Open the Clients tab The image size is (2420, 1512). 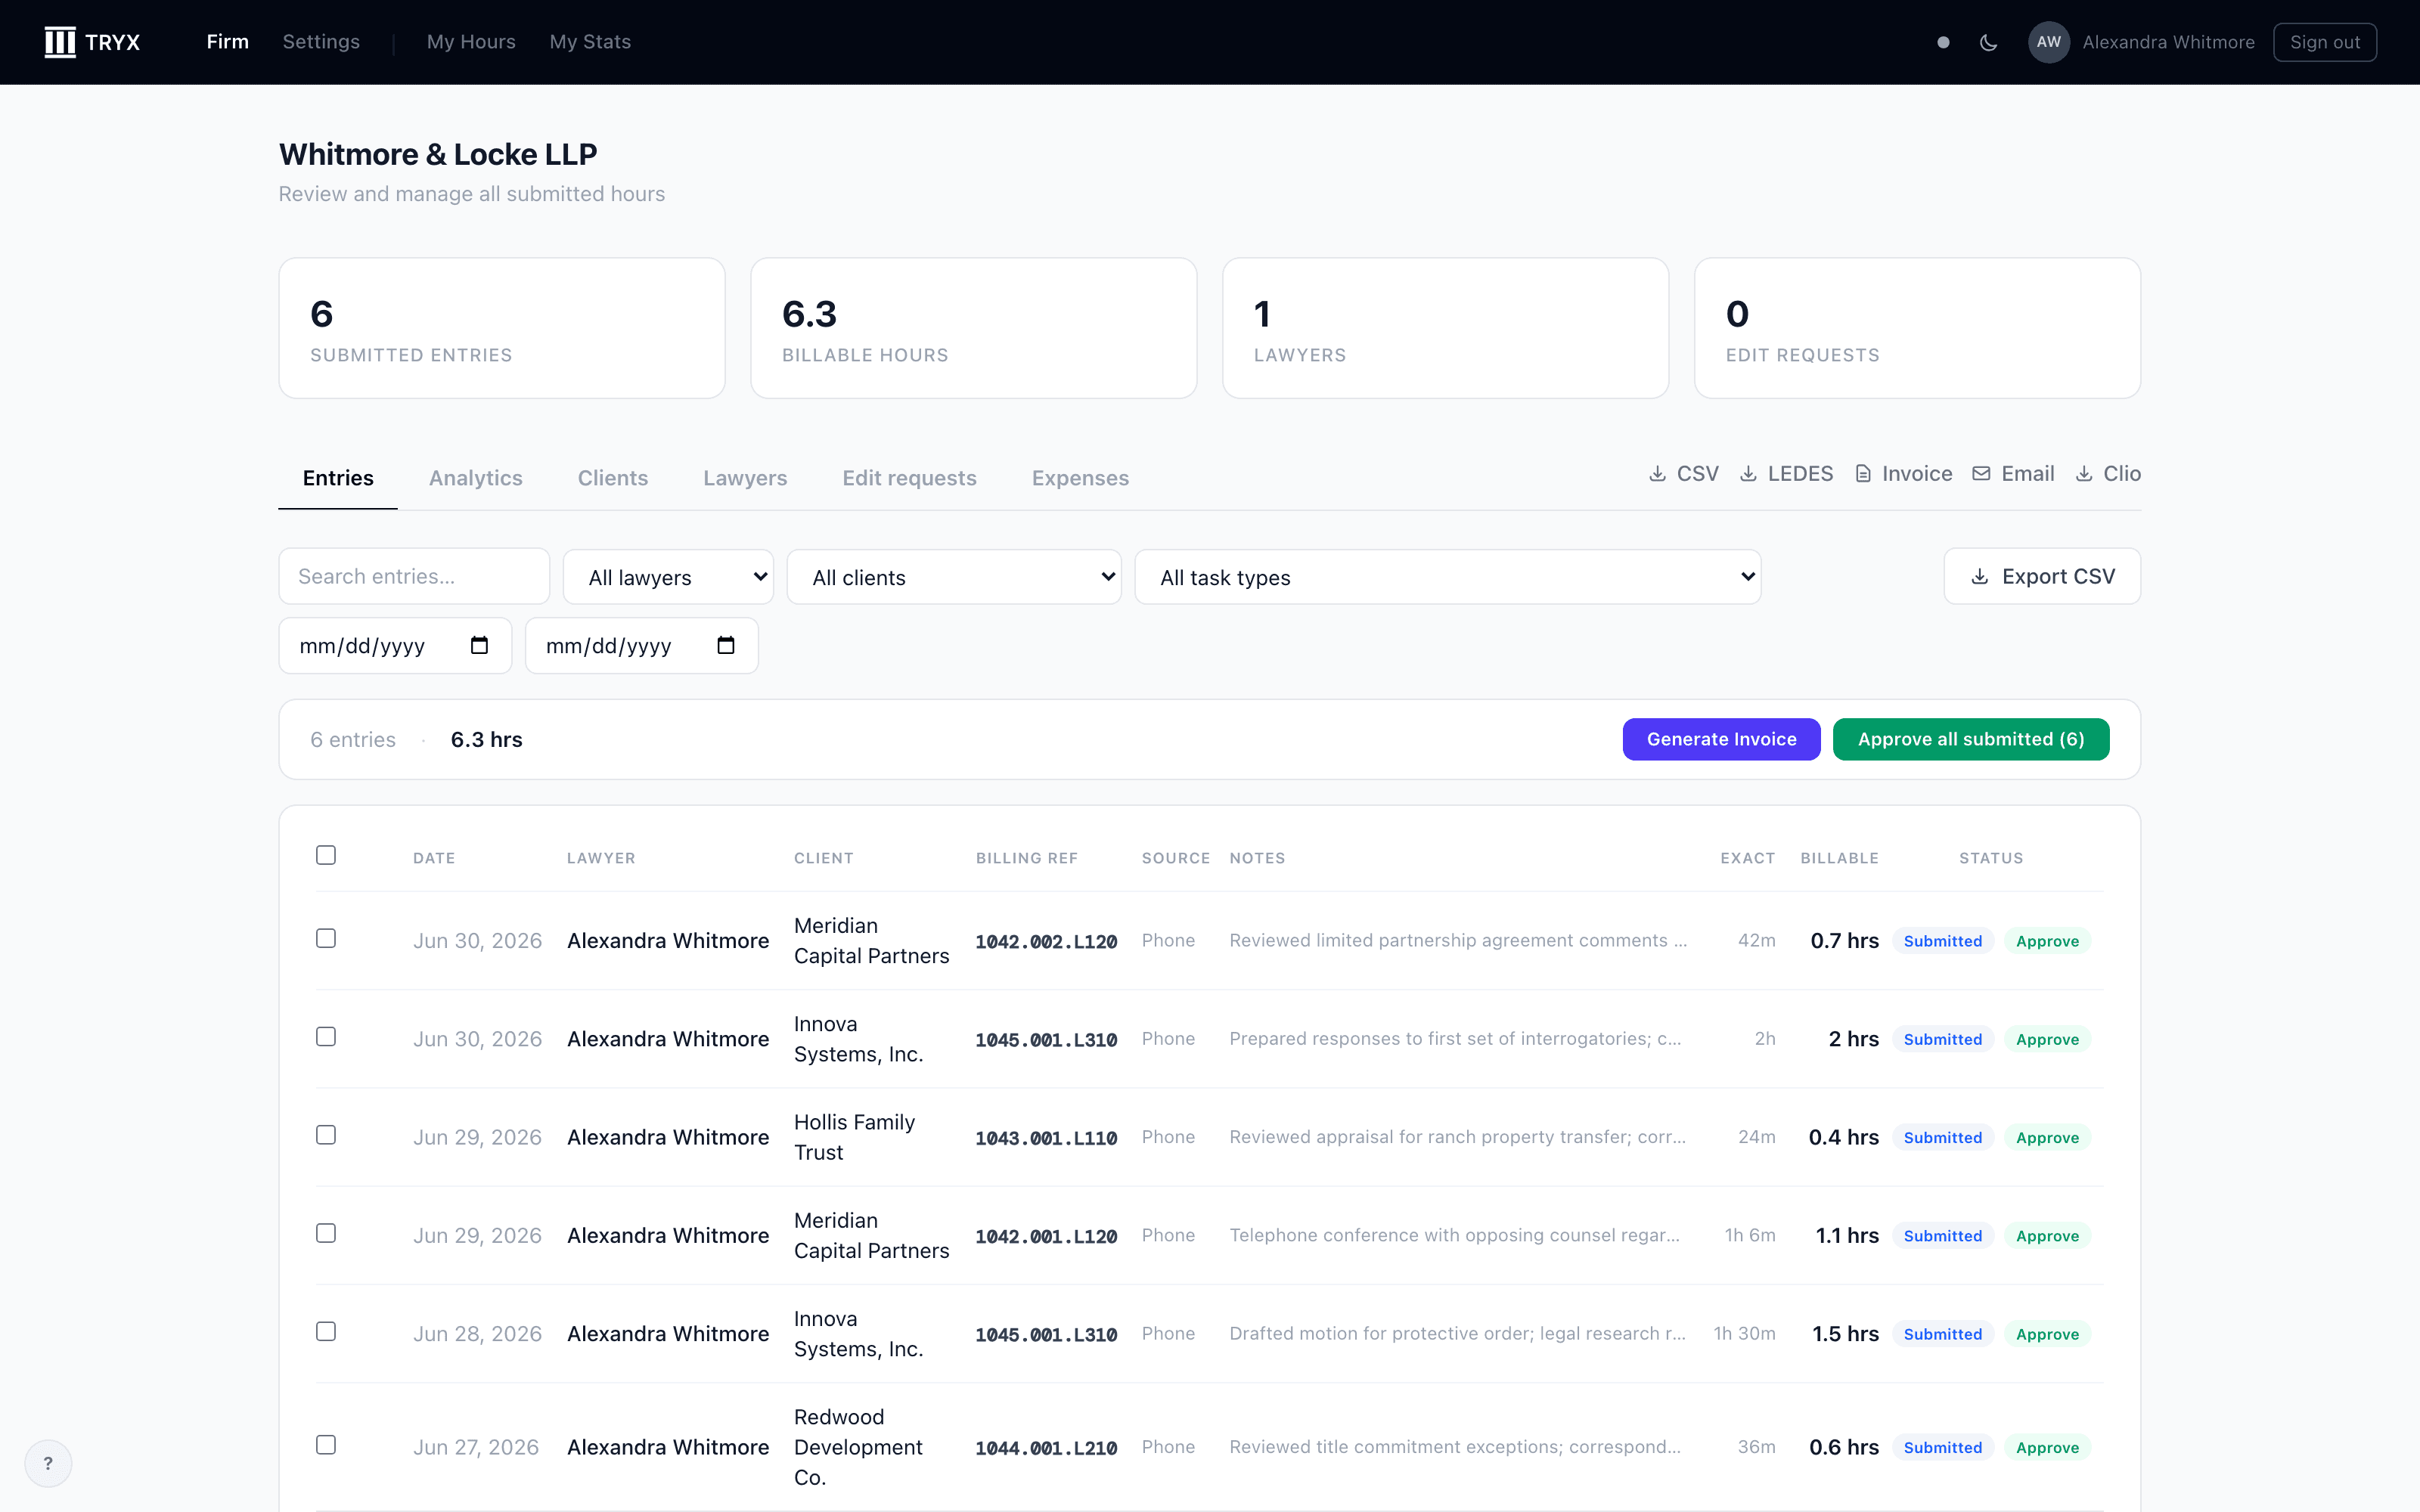click(x=613, y=478)
